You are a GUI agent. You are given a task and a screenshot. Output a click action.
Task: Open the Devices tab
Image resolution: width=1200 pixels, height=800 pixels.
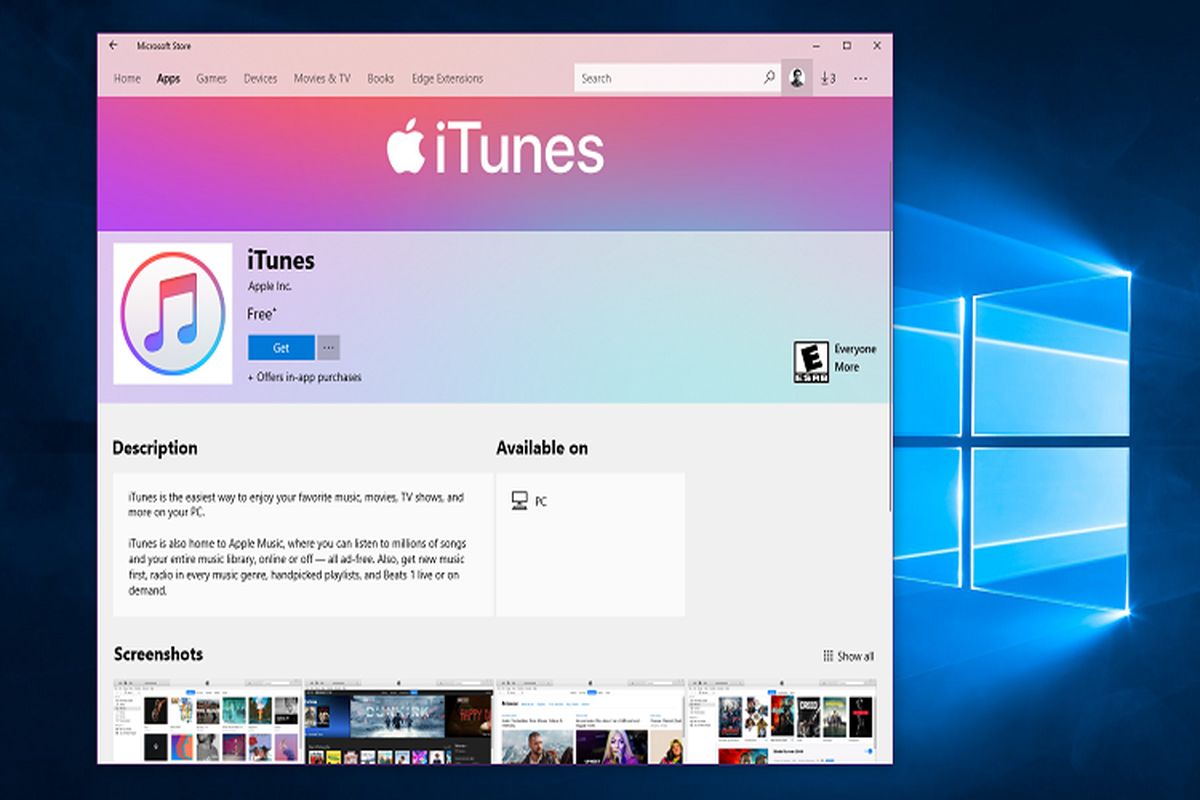click(260, 78)
